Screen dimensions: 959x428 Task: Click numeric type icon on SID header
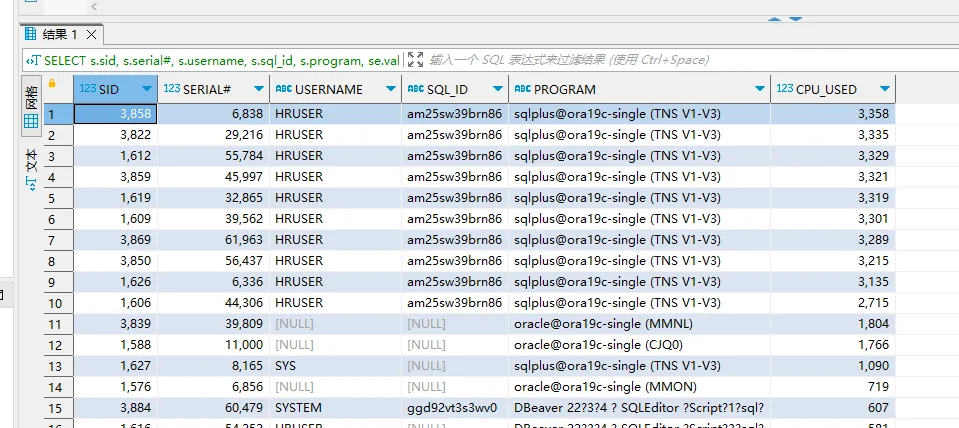tap(88, 89)
